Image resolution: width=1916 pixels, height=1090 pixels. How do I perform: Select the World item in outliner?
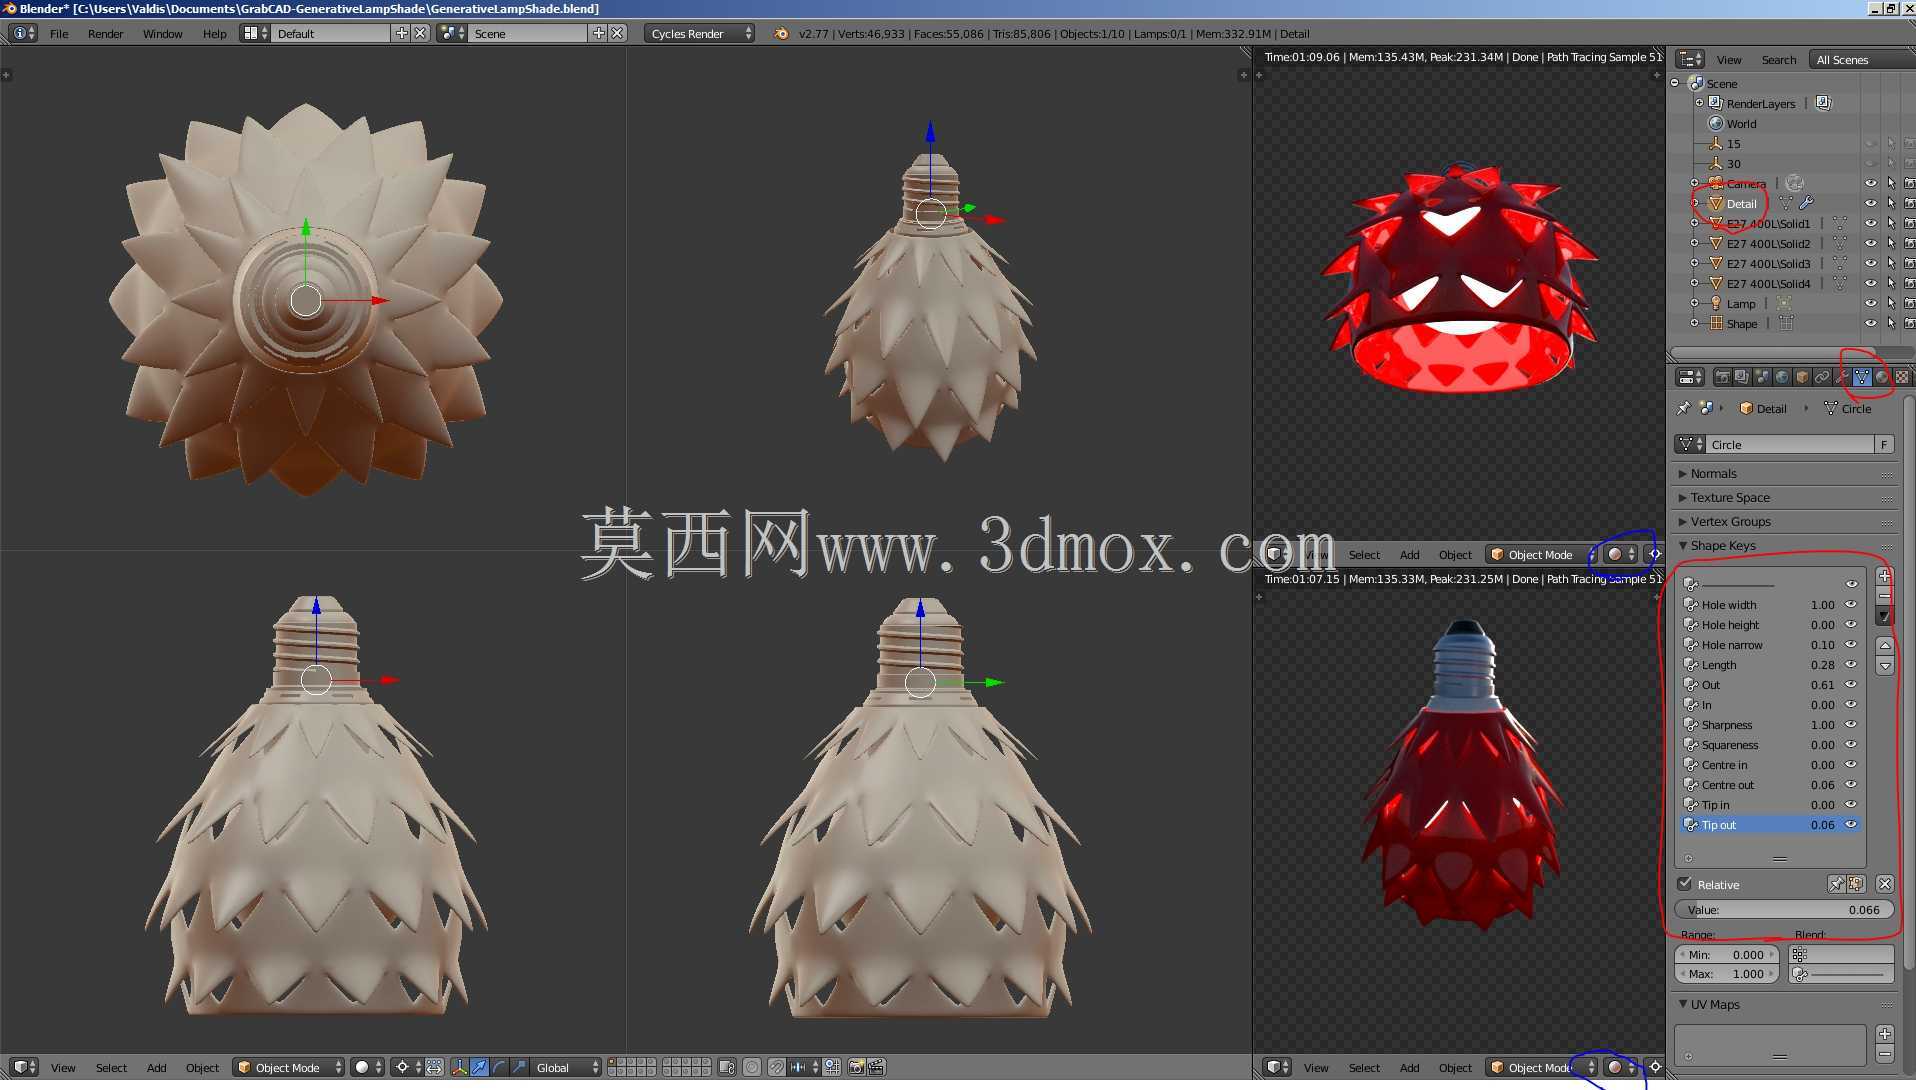(x=1740, y=123)
